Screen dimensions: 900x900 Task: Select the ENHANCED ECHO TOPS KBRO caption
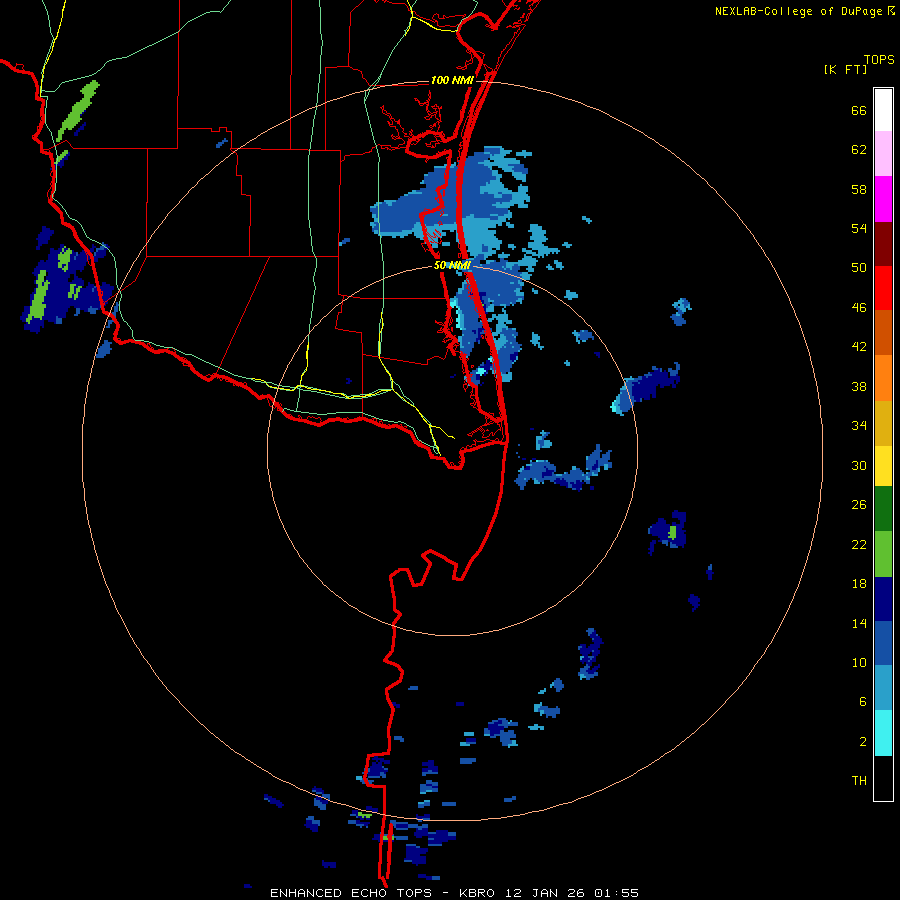pos(454,893)
